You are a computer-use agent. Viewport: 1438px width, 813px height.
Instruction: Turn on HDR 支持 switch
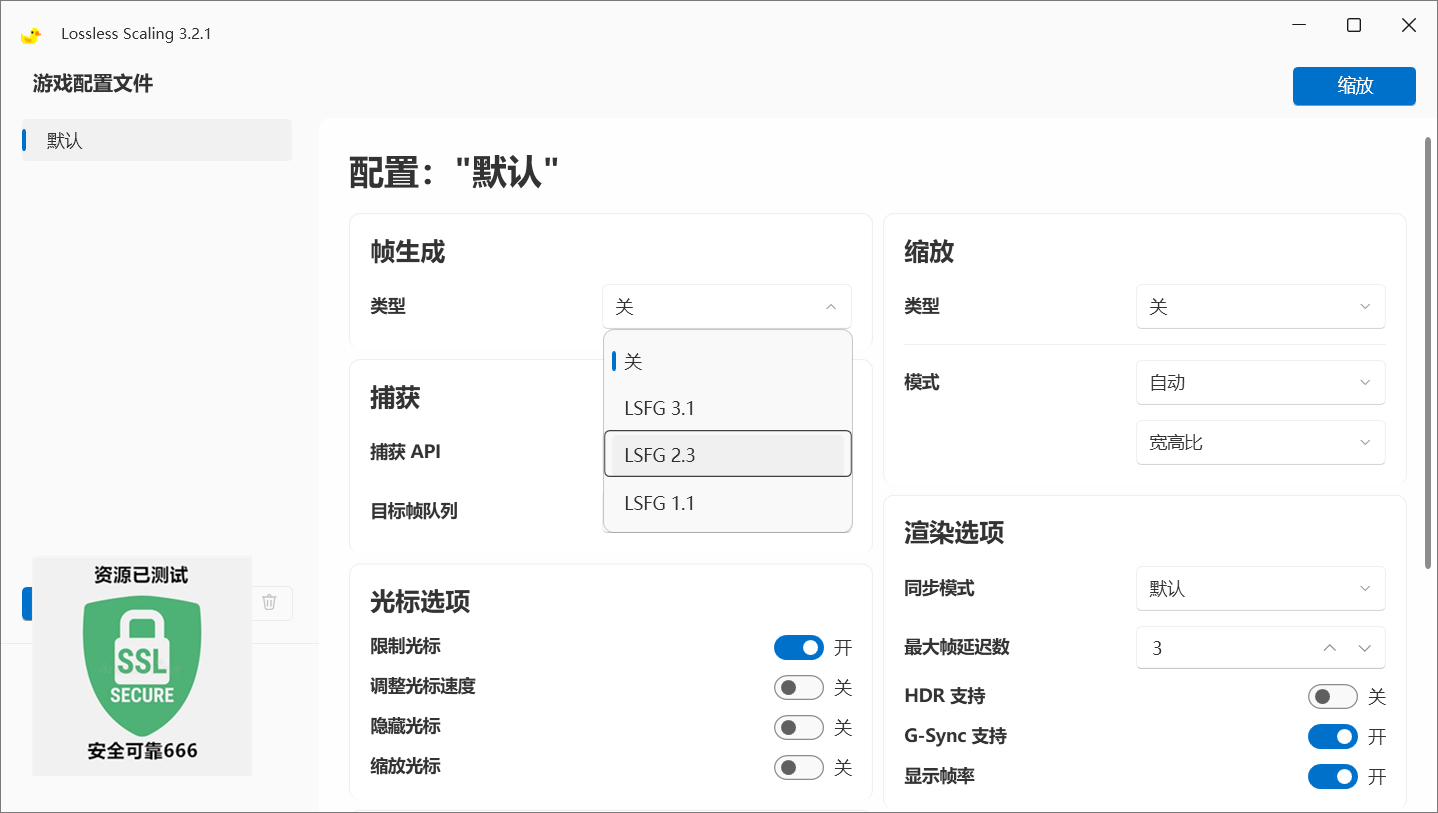point(1333,696)
